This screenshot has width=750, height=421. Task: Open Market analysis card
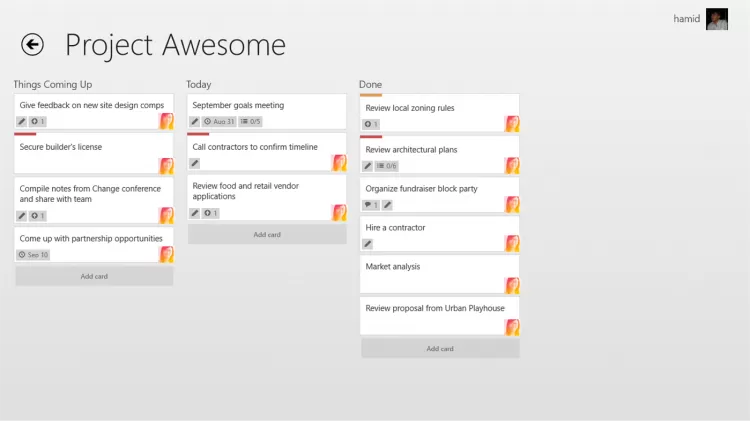point(440,274)
